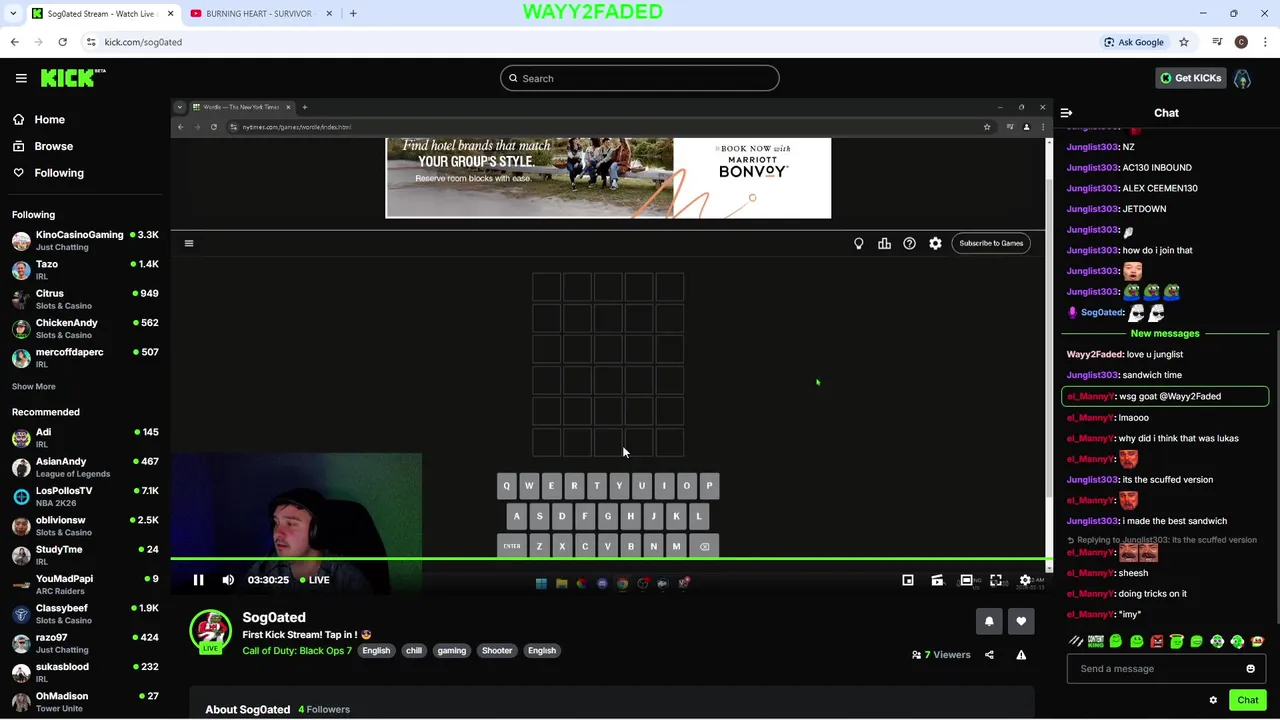Insert first claw slashes emote
The width and height of the screenshot is (1280, 720).
[x=1076, y=641]
